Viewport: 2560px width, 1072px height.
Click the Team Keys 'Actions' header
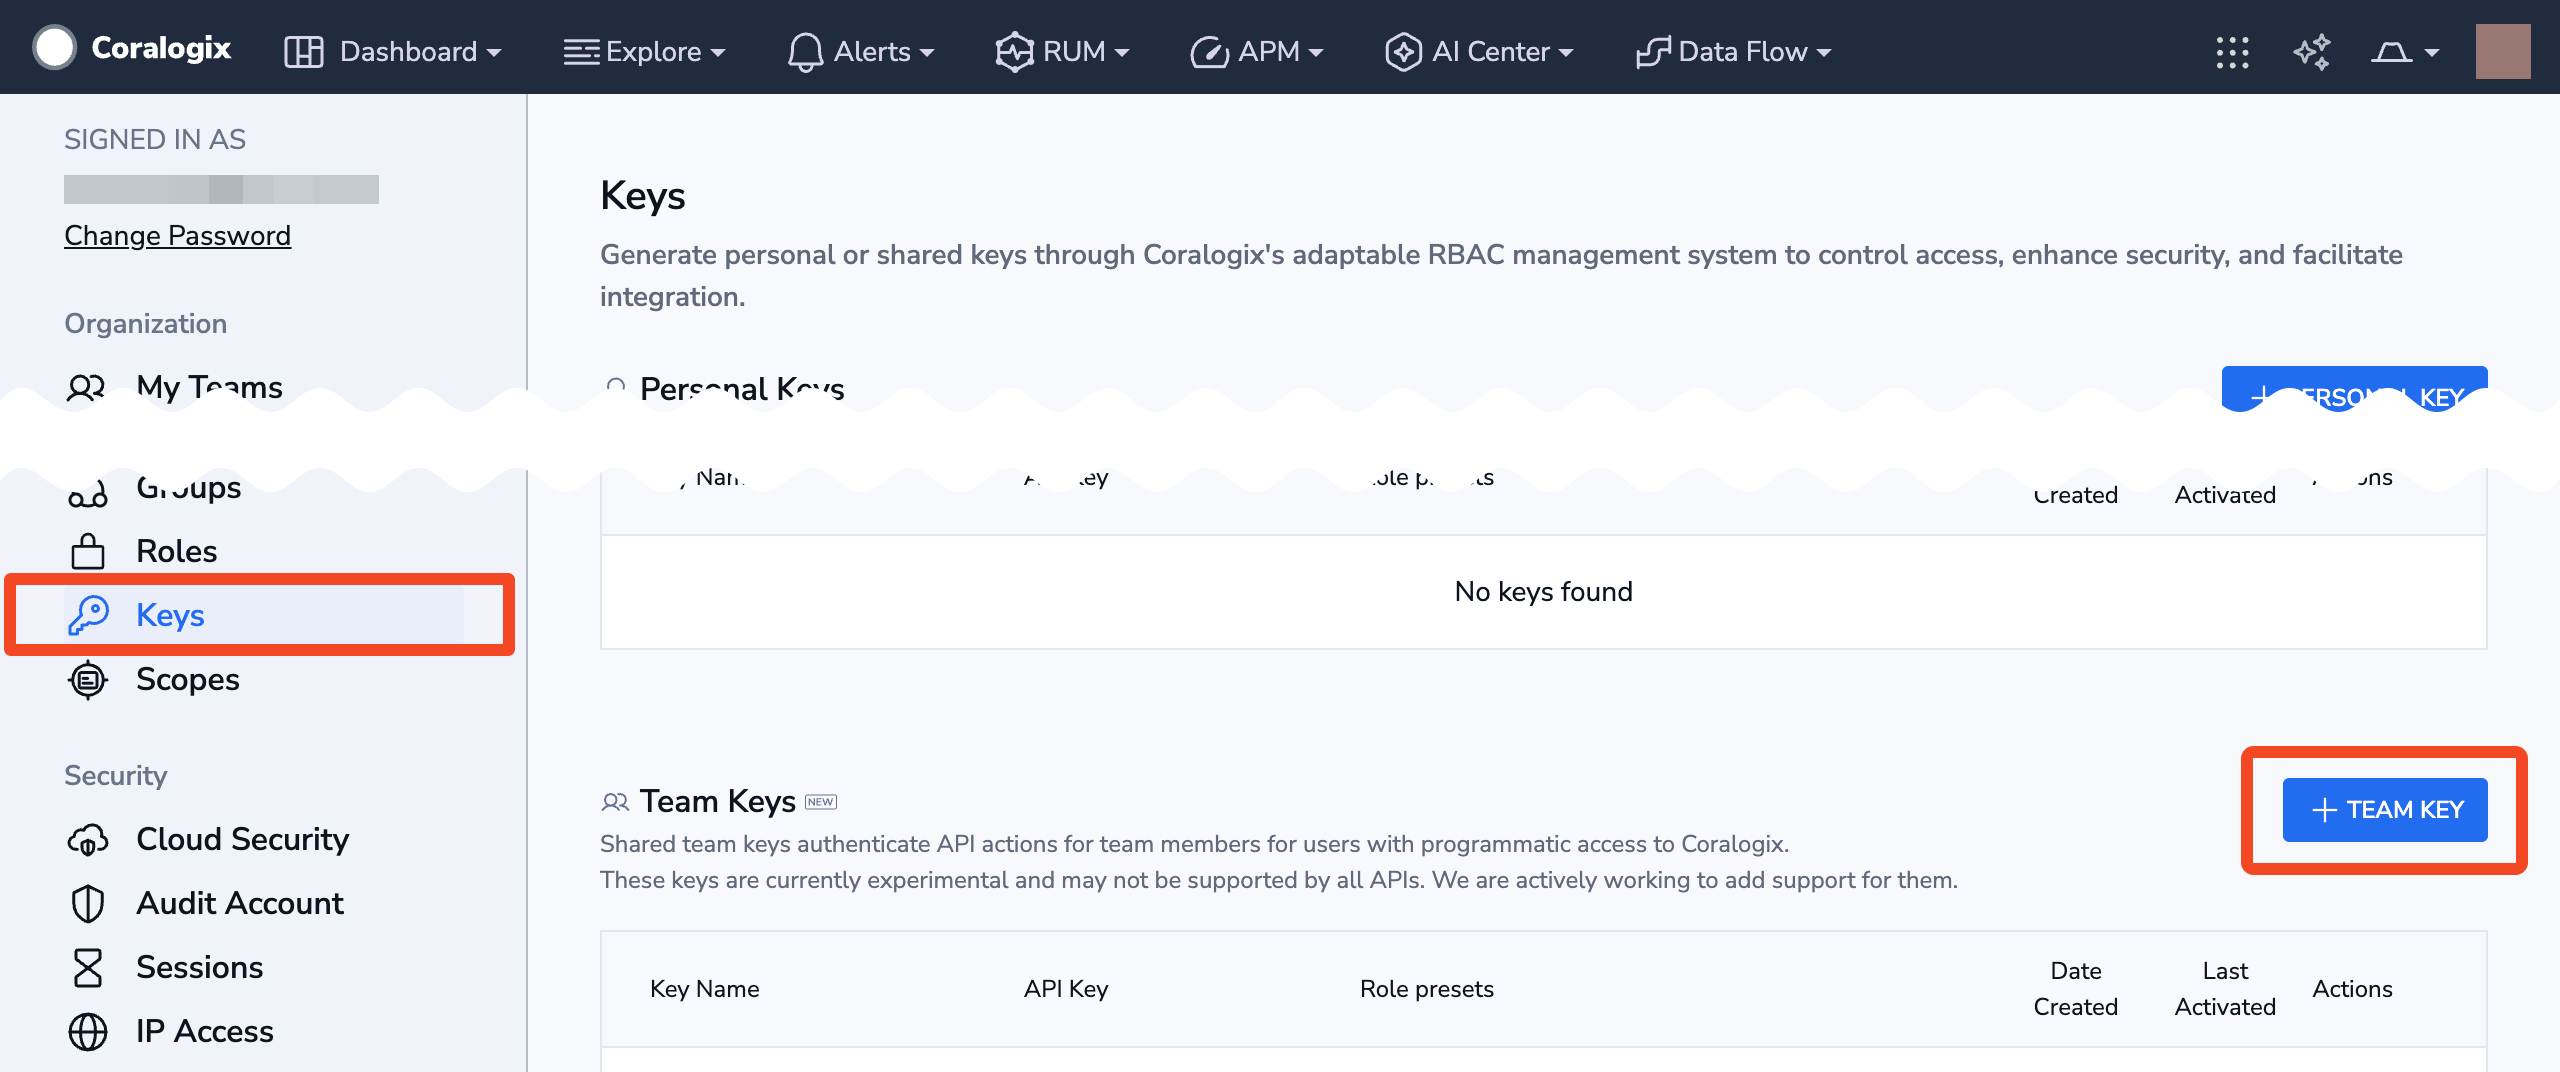point(2352,989)
